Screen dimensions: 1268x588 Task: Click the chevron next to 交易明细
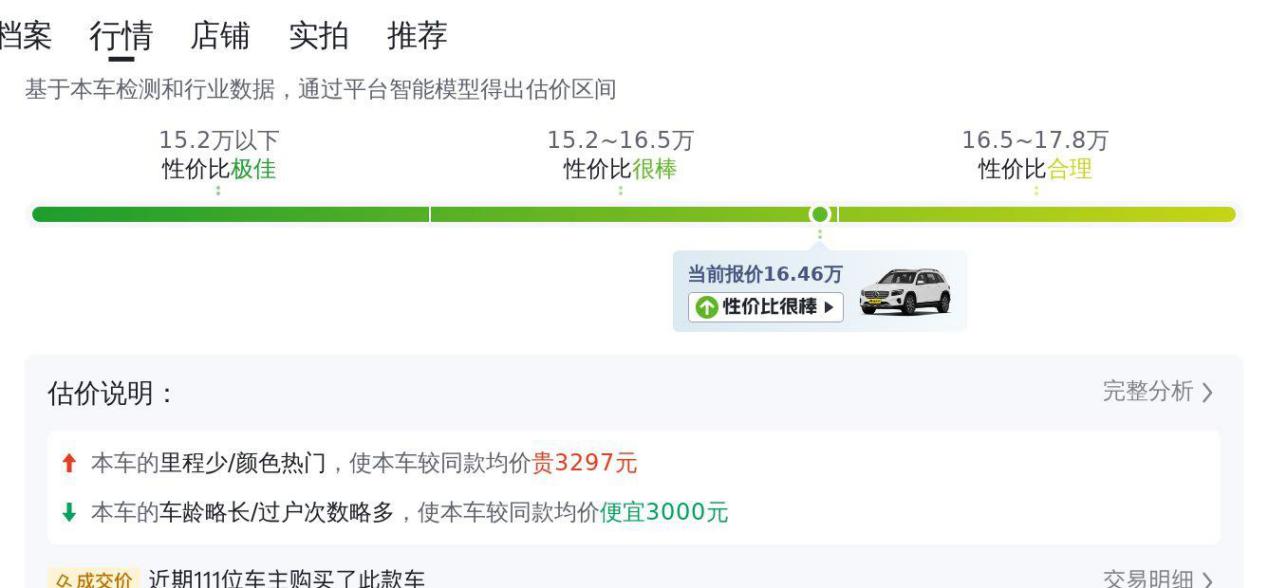click(1208, 580)
